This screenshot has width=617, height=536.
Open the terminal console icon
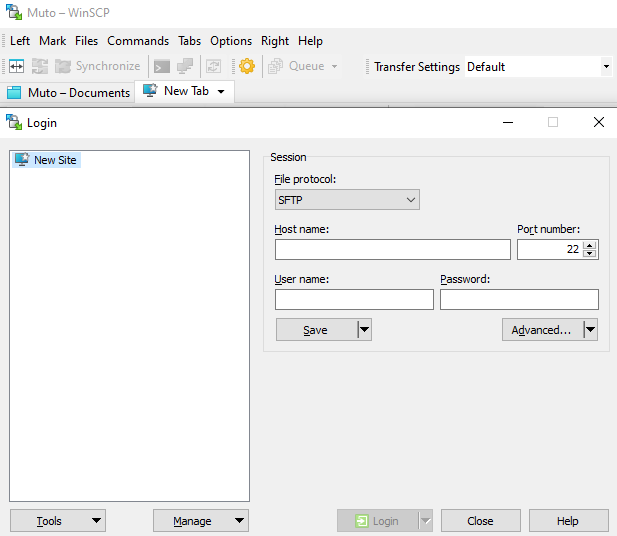tap(162, 66)
